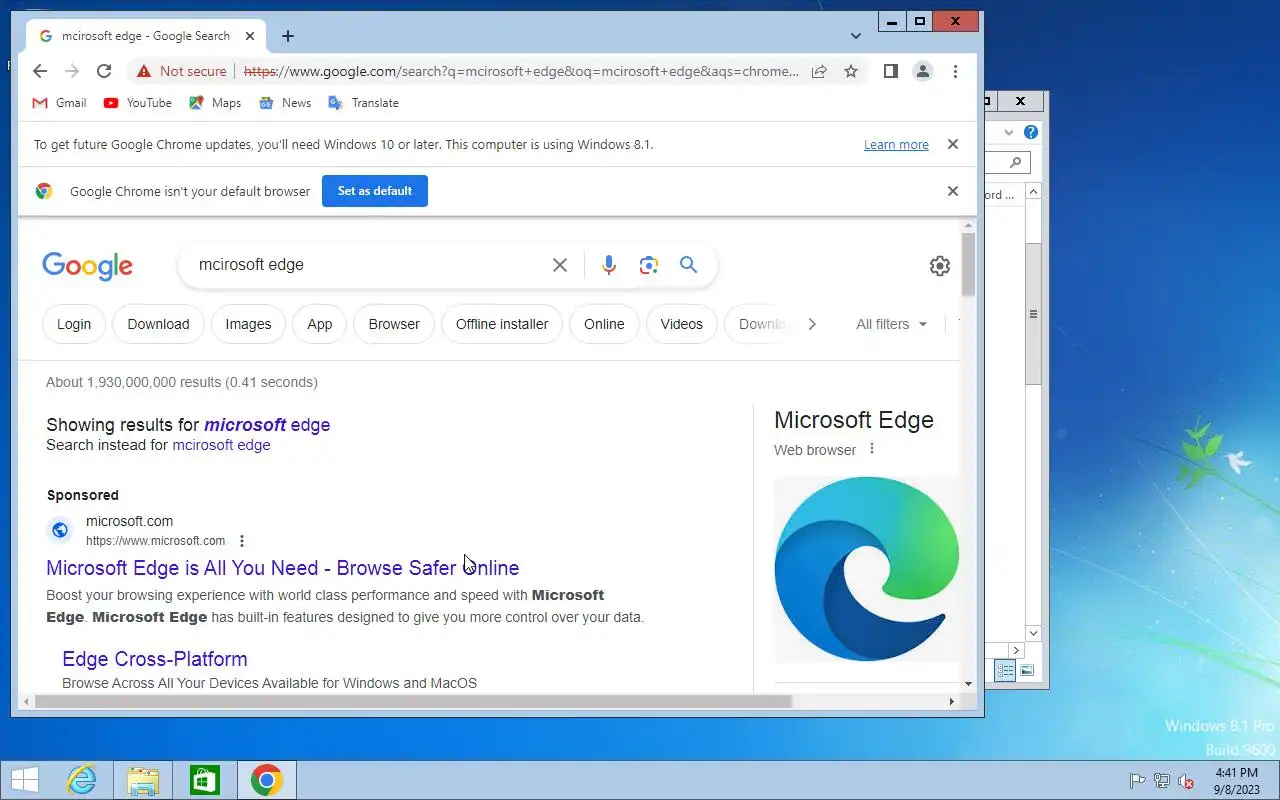Filter results by Online chip

pos(604,324)
